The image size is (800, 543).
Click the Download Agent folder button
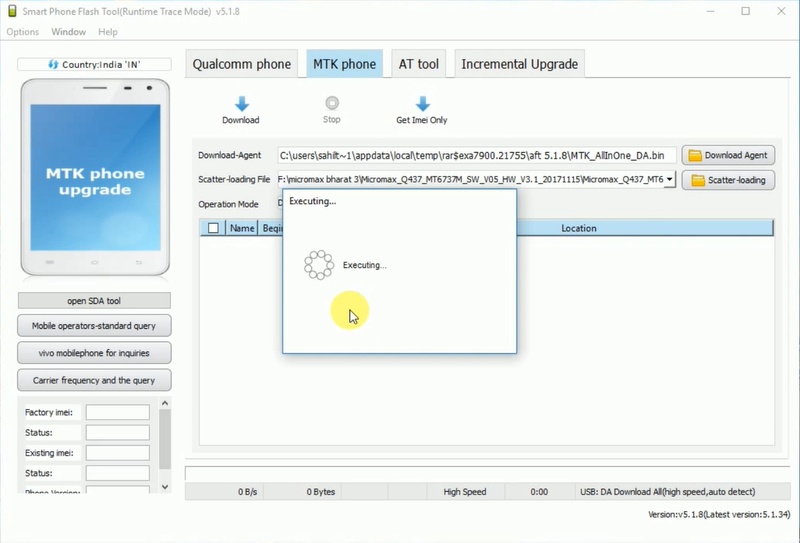728,155
